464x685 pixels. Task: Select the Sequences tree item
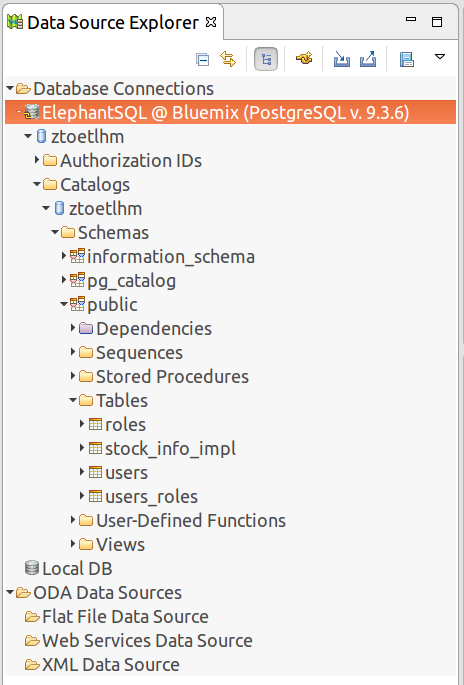pyautogui.click(x=139, y=353)
